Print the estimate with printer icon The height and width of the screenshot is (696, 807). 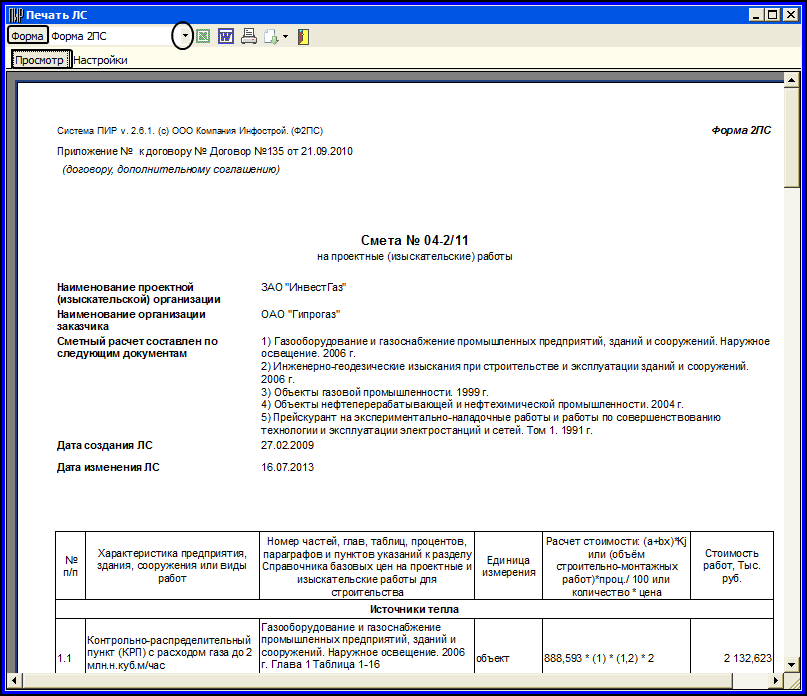point(248,37)
